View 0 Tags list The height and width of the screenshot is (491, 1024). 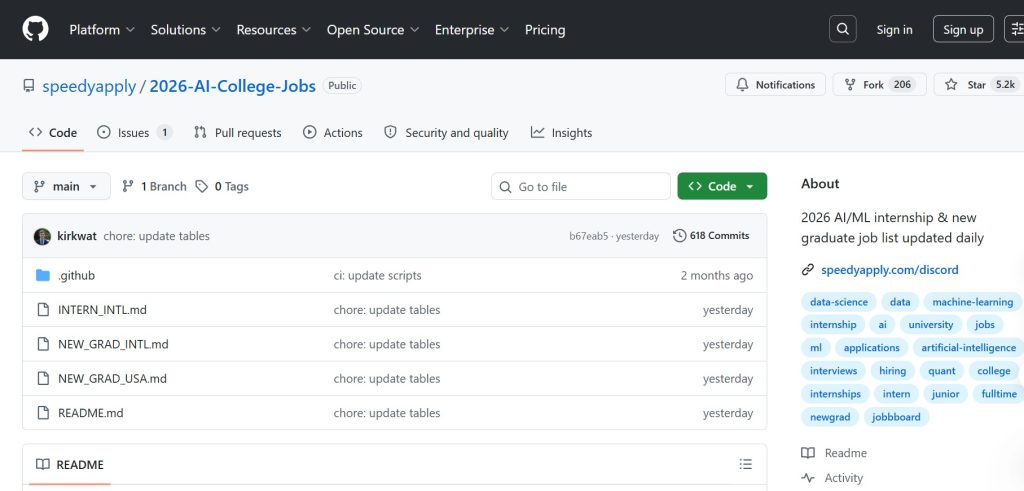click(223, 186)
